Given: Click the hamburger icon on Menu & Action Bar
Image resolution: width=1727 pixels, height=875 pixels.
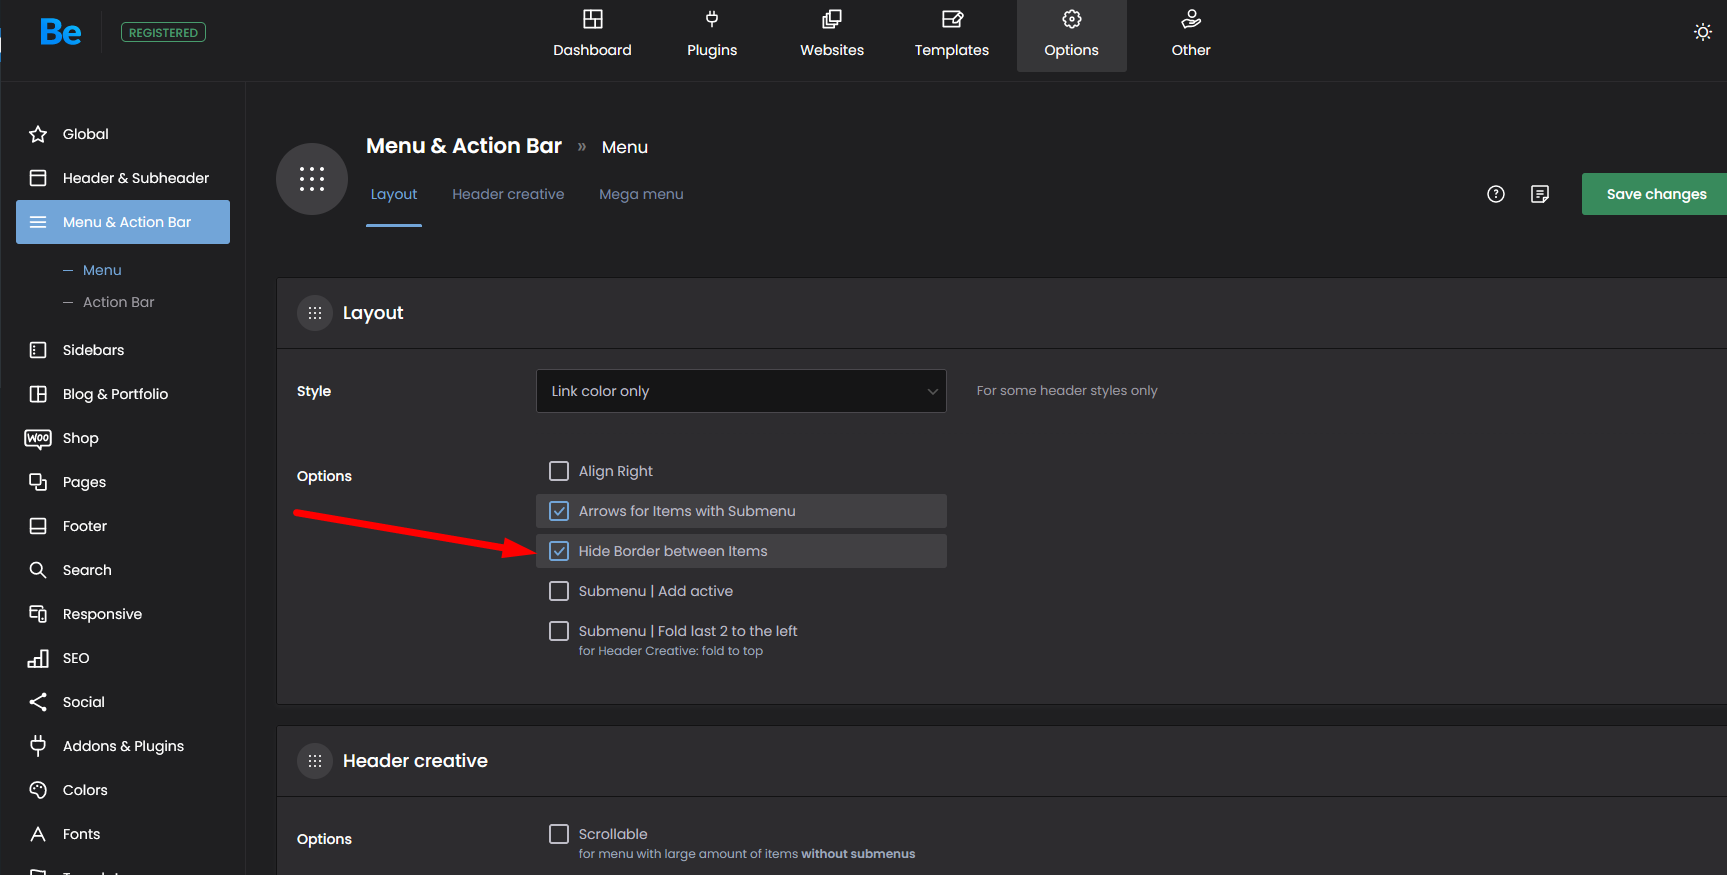Looking at the screenshot, I should [38, 222].
